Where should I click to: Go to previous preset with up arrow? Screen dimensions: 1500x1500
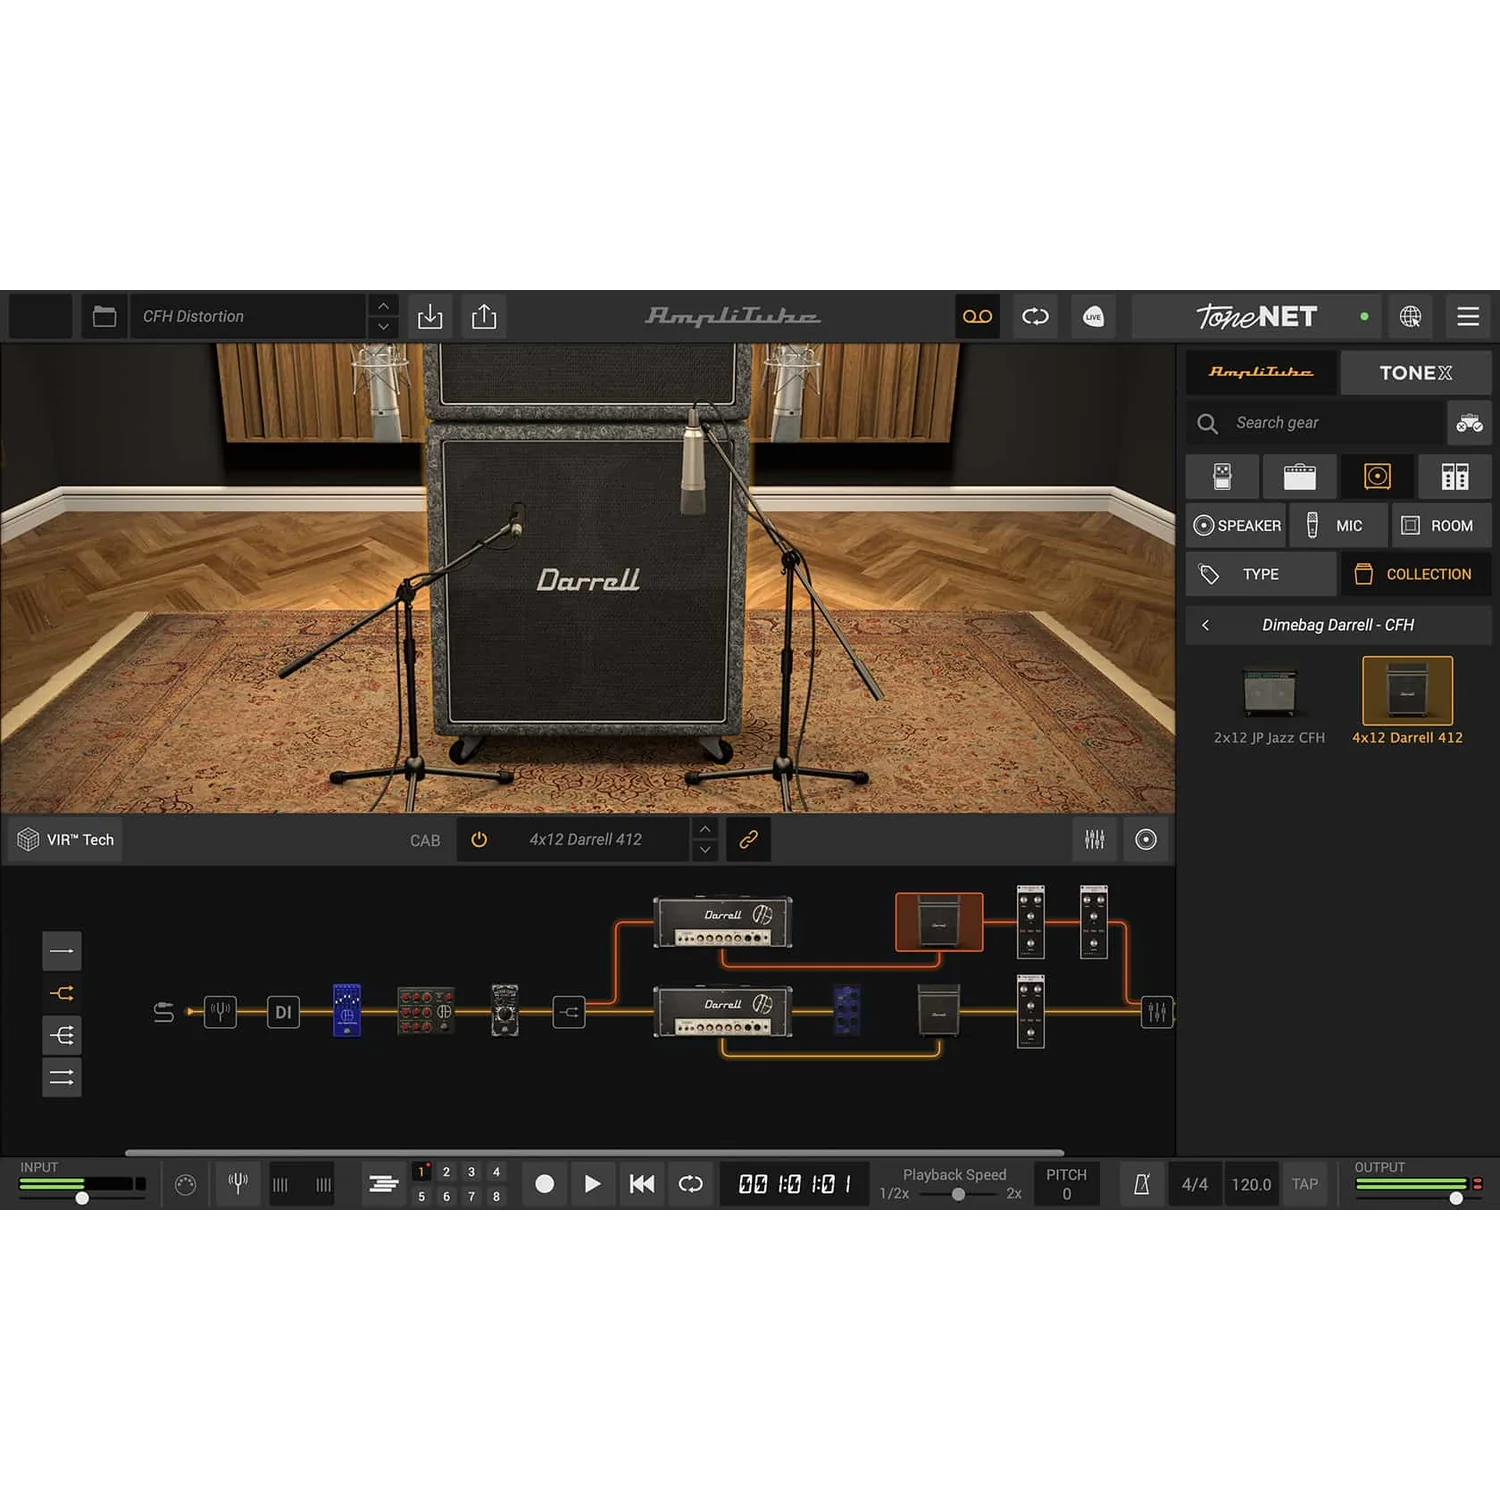coord(383,306)
